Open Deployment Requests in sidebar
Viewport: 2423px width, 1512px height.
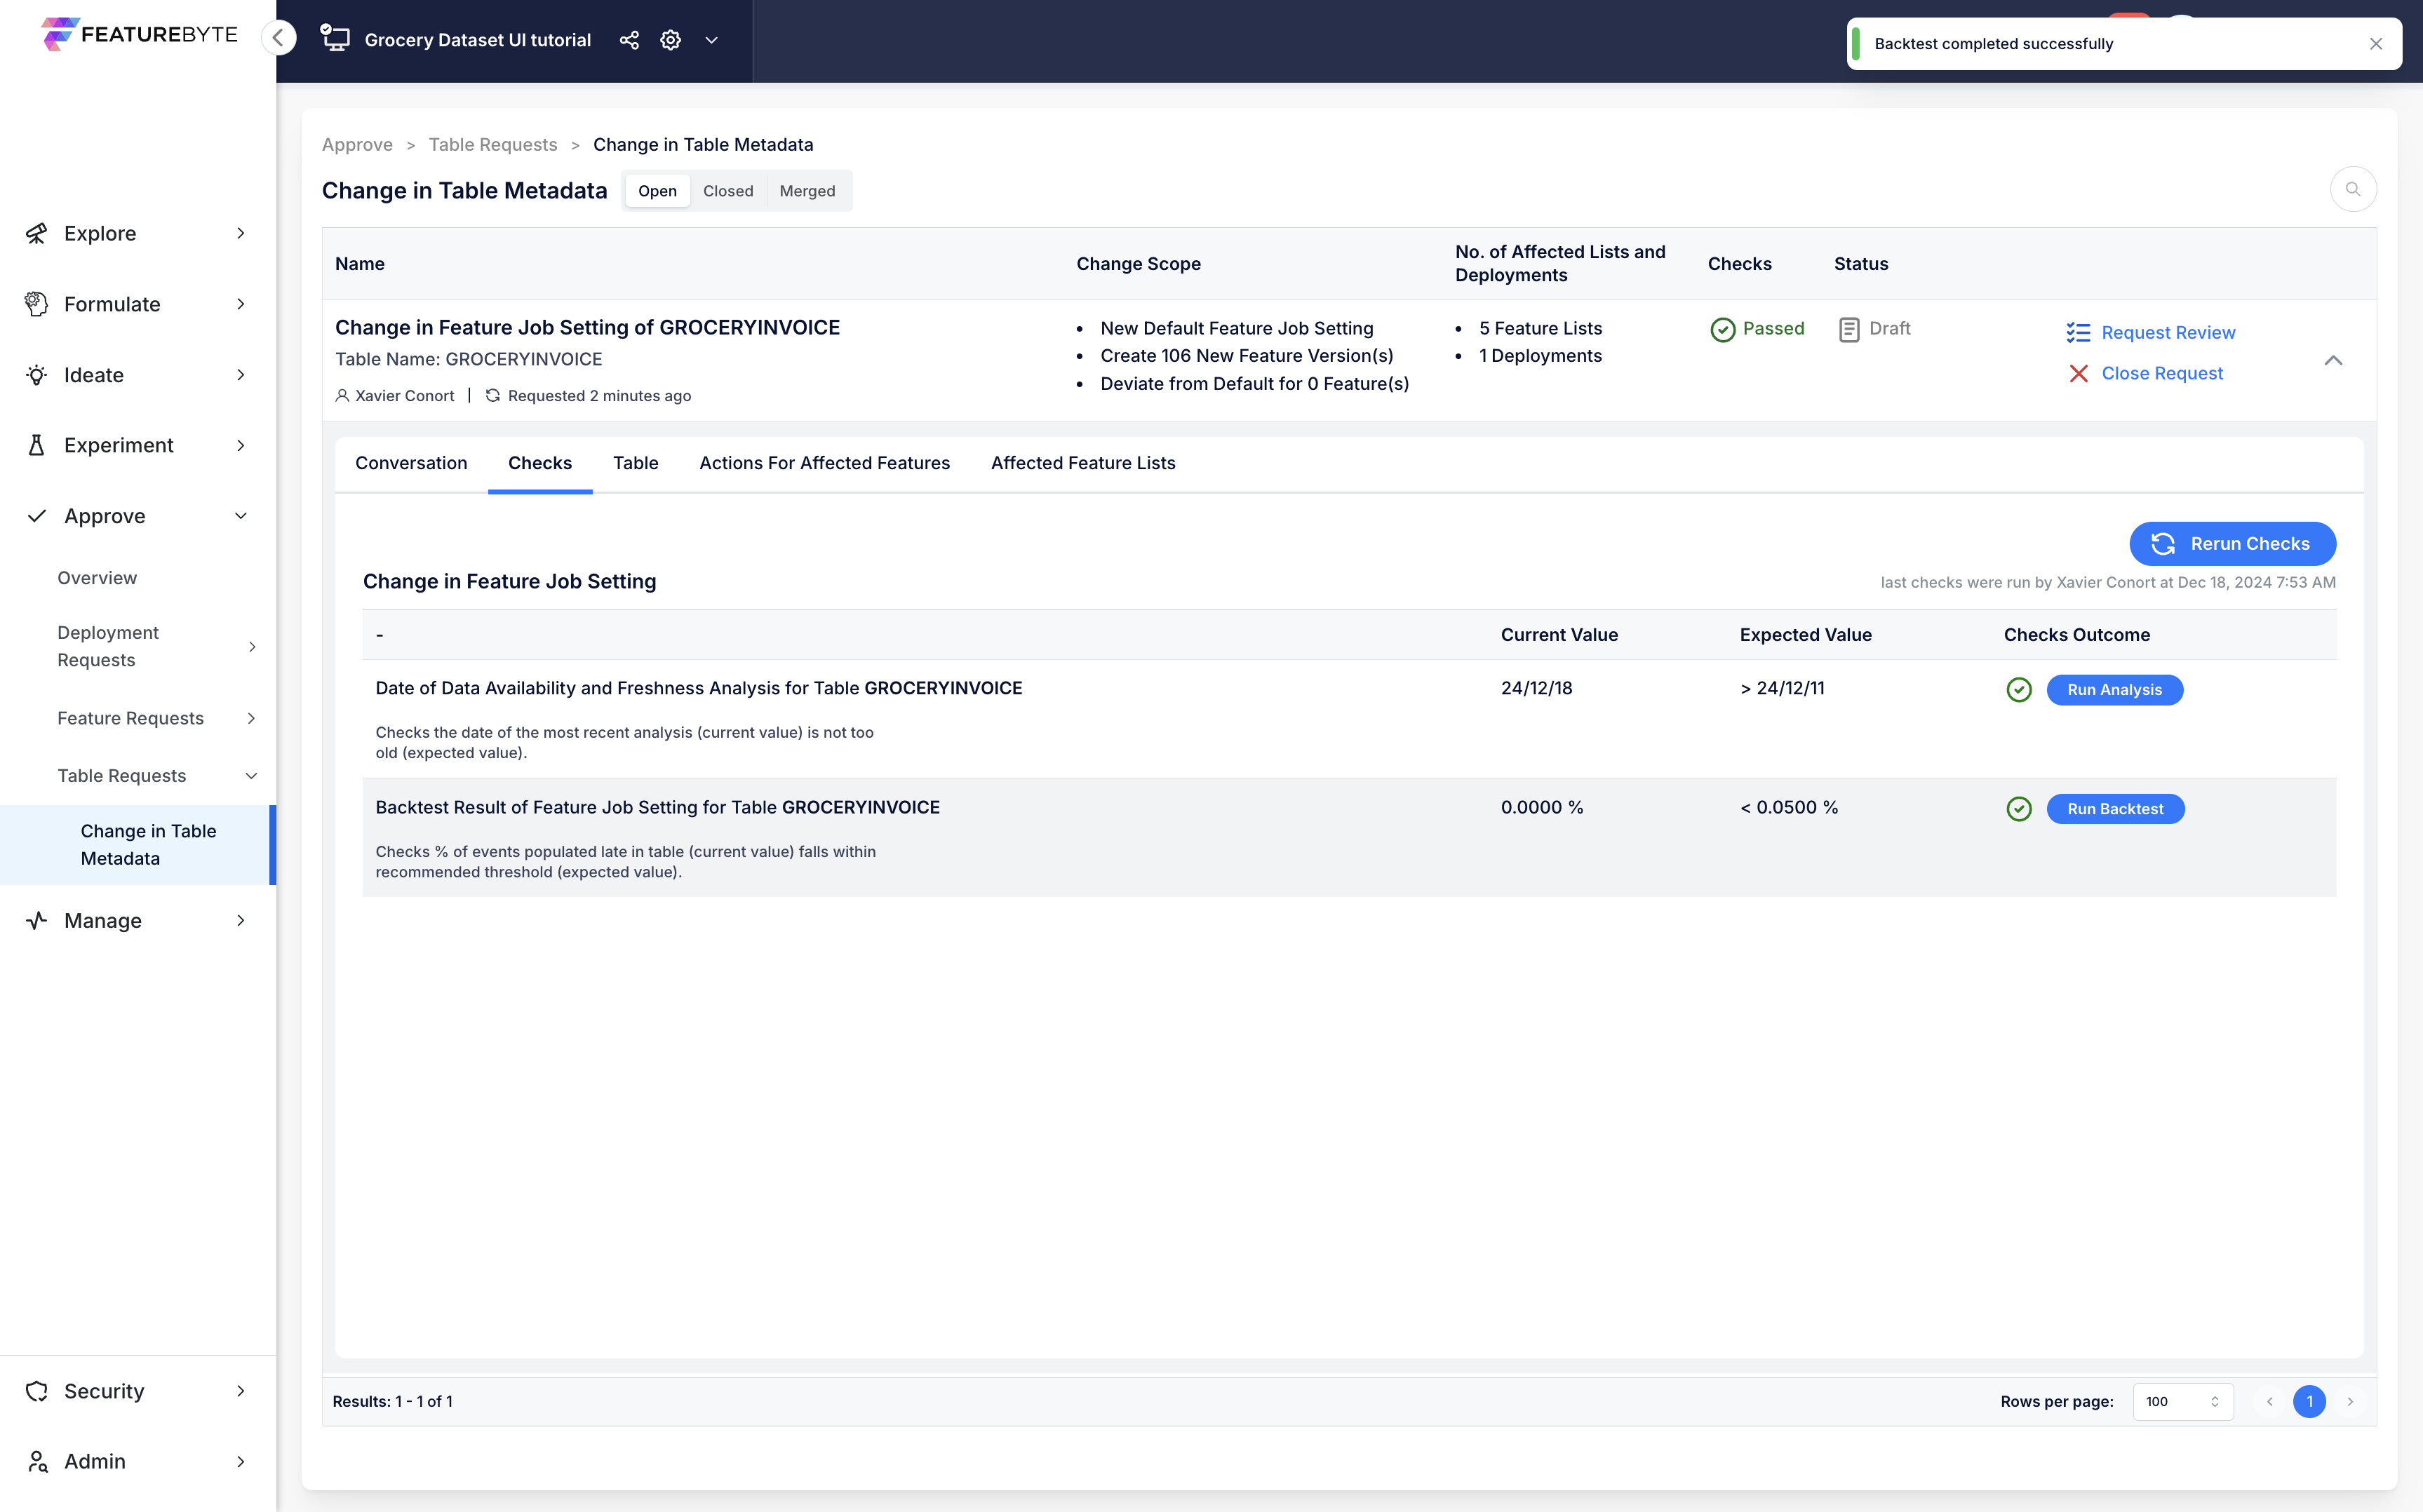(108, 646)
